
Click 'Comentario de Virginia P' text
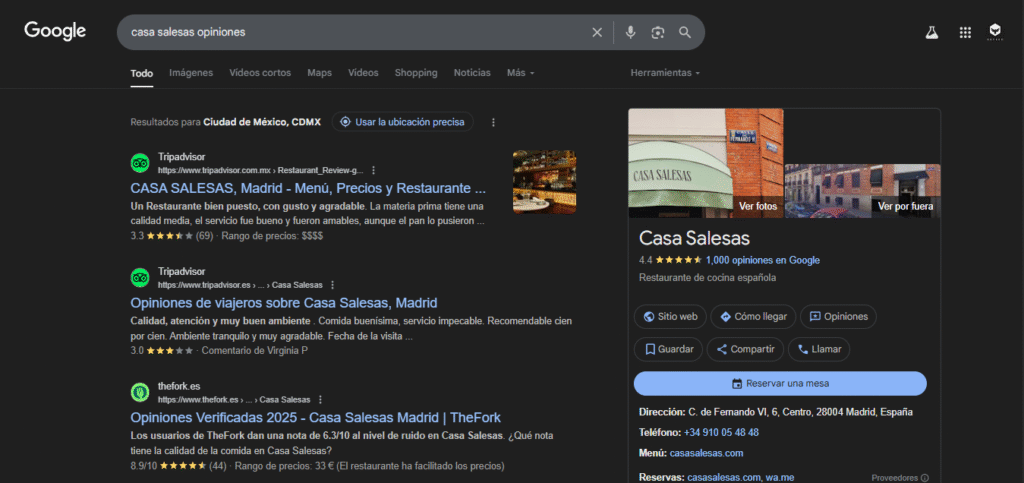coord(255,351)
